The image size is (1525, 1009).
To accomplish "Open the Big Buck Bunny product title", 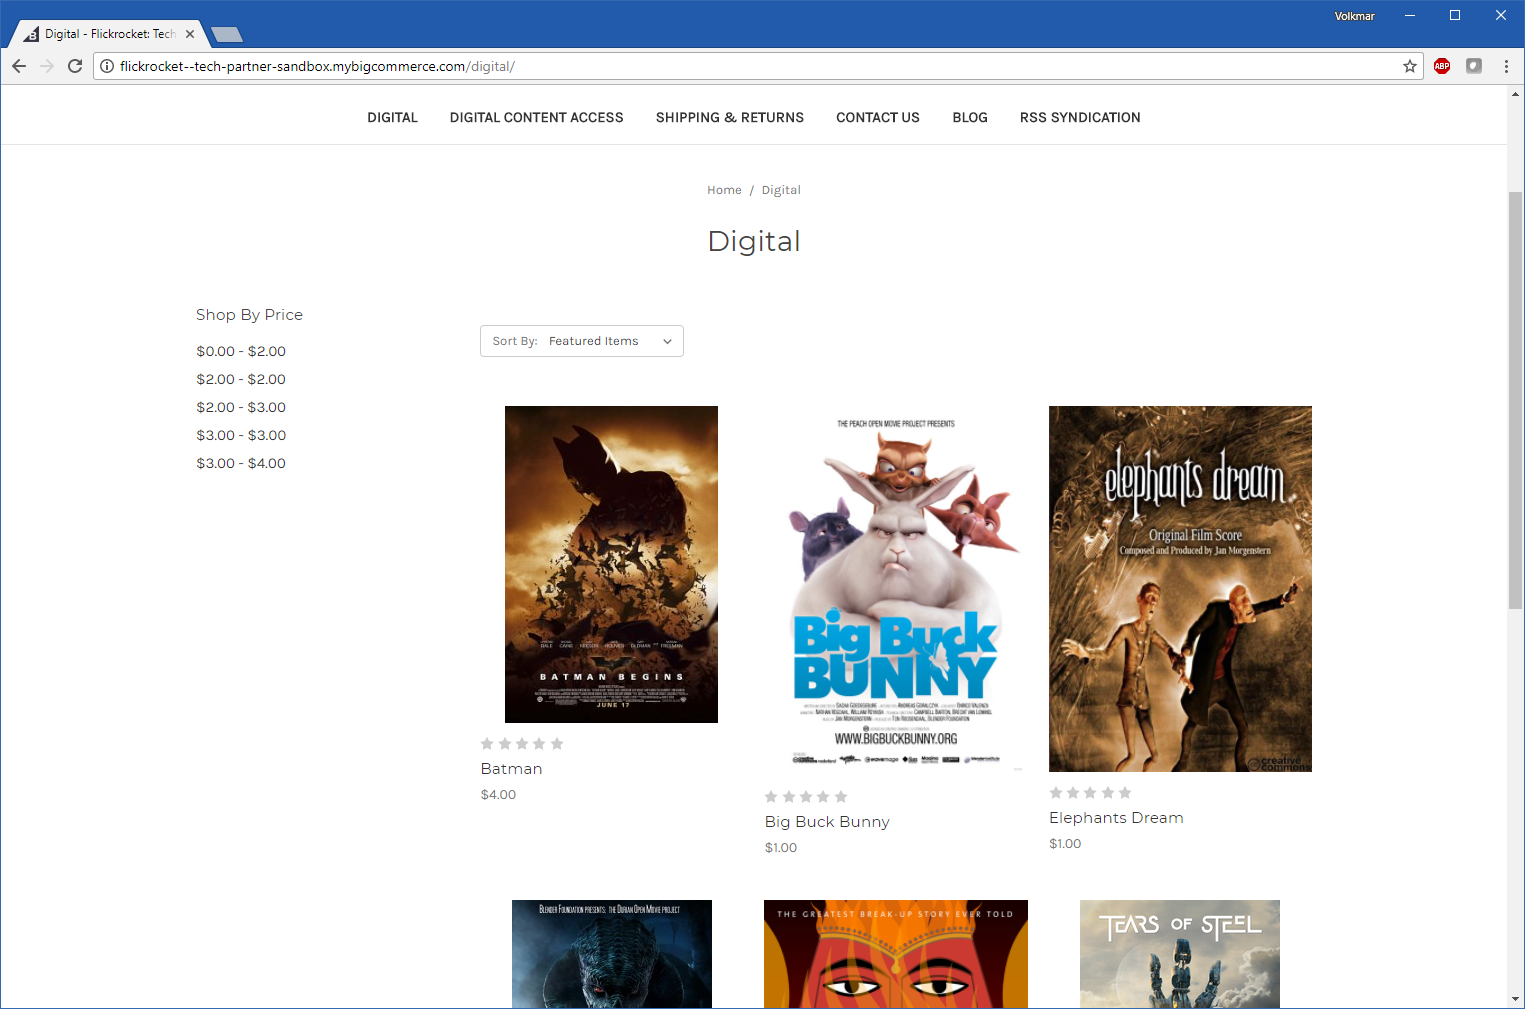I will pyautogui.click(x=827, y=822).
